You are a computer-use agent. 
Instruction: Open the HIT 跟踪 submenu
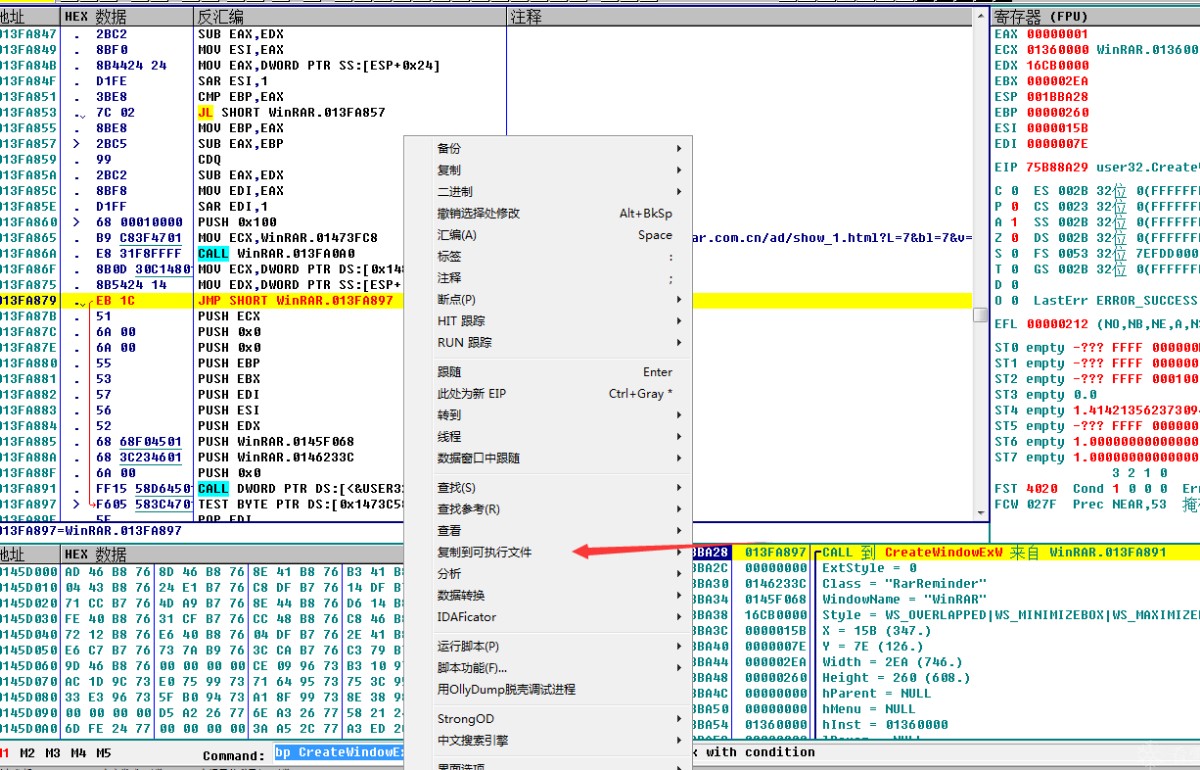click(x=548, y=321)
